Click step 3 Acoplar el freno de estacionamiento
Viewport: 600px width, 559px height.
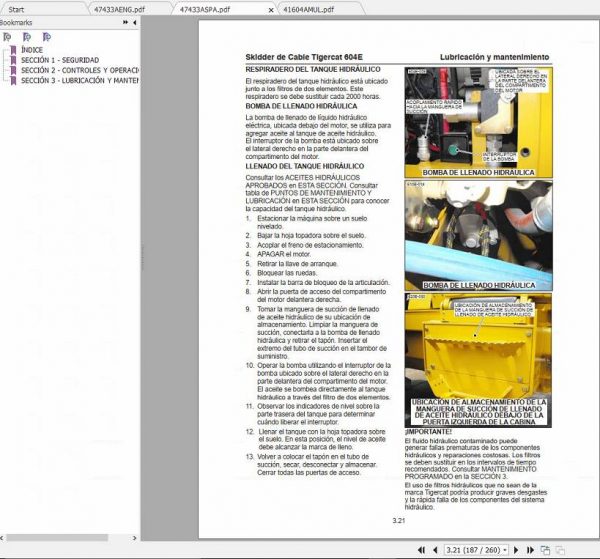(310, 245)
